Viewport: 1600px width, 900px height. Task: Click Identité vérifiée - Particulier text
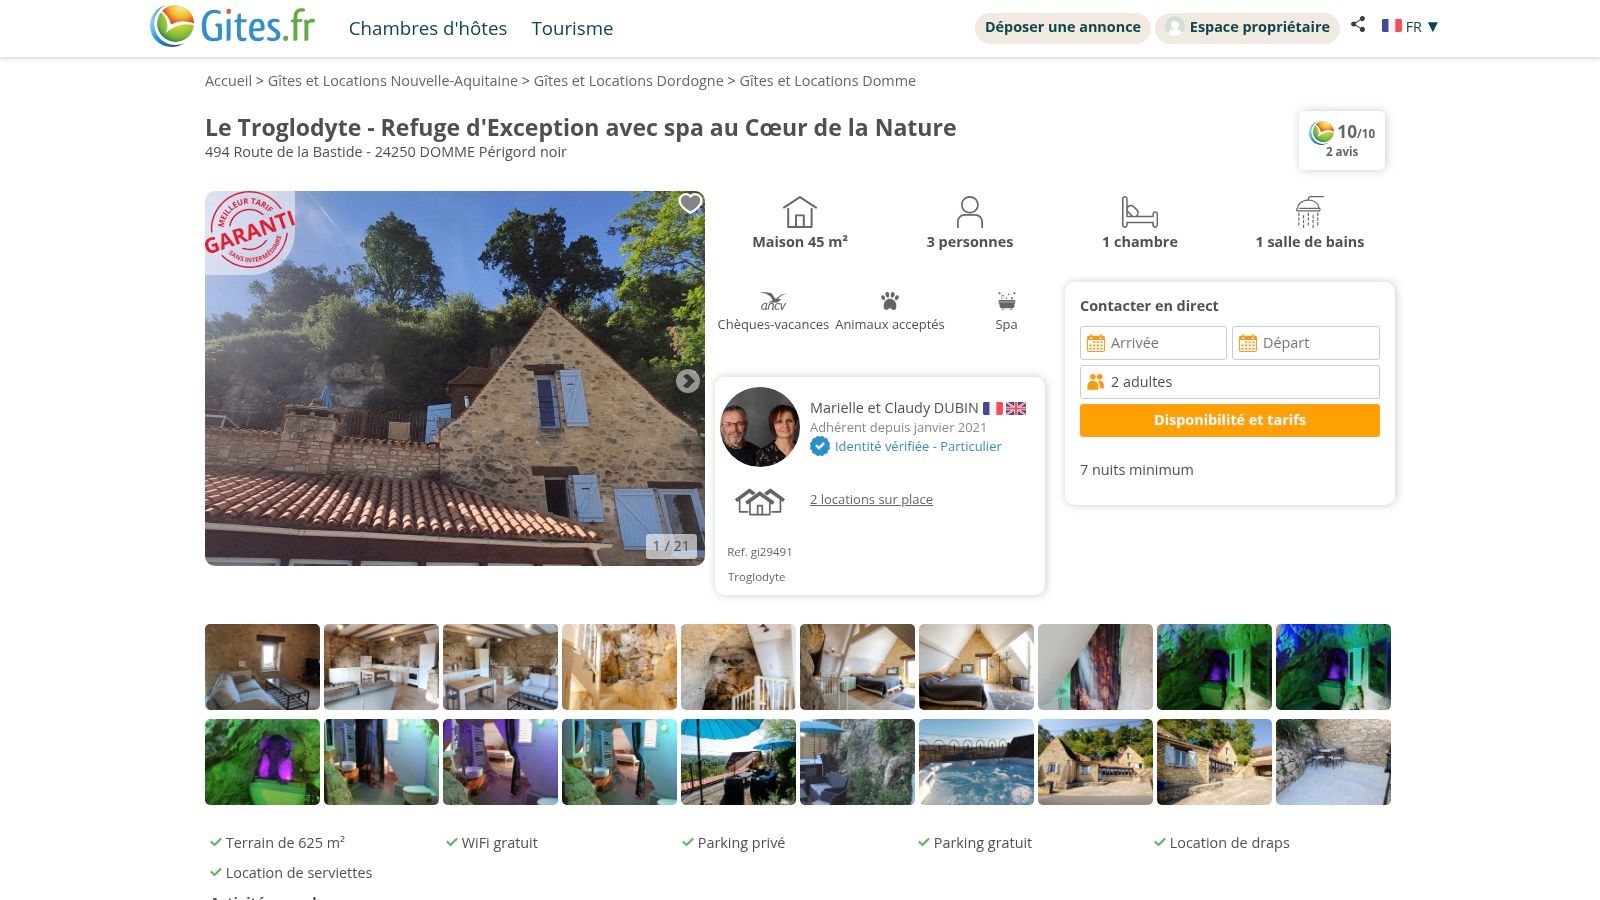click(x=918, y=447)
